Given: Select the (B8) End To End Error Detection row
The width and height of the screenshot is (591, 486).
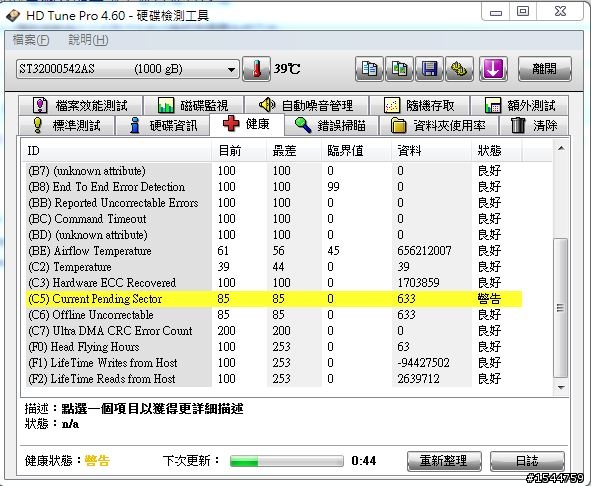Looking at the screenshot, I should pyautogui.click(x=274, y=187).
